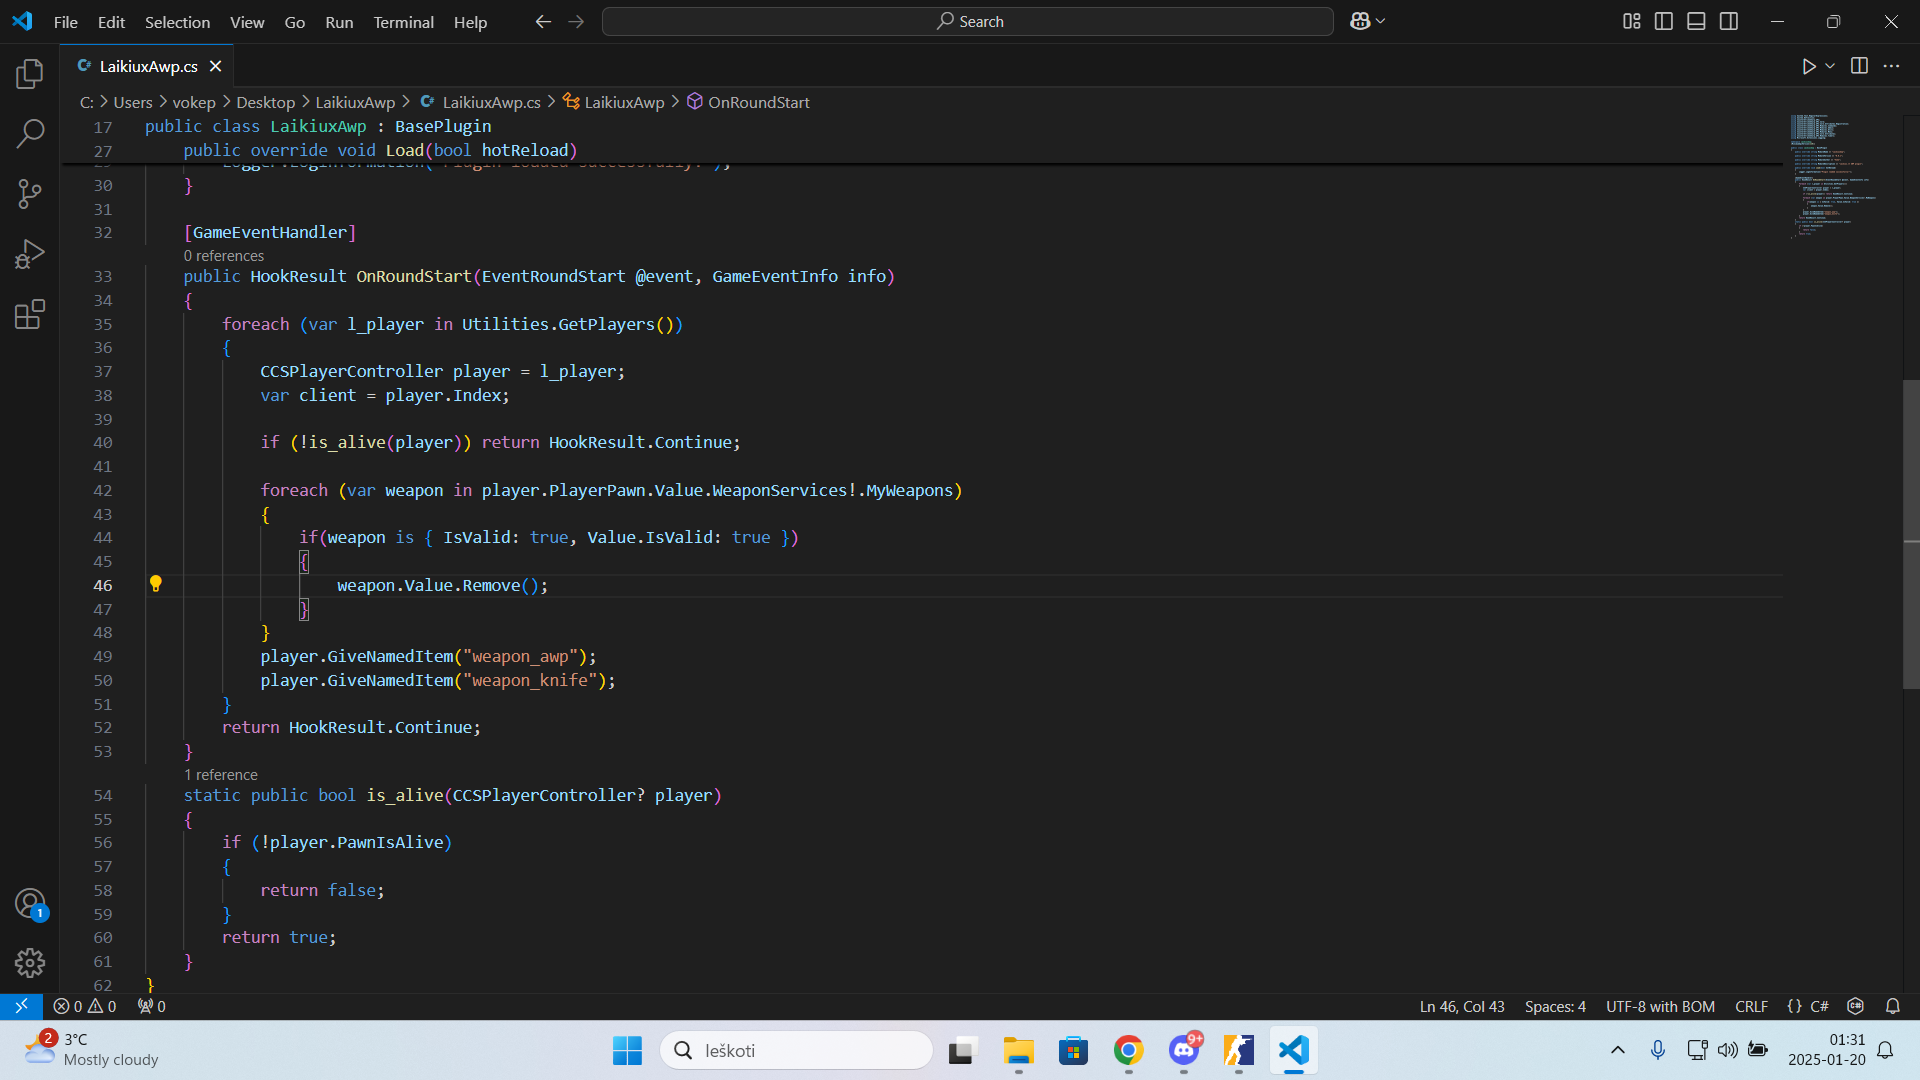1920x1080 pixels.
Task: Open the File menu
Action: pyautogui.click(x=66, y=22)
